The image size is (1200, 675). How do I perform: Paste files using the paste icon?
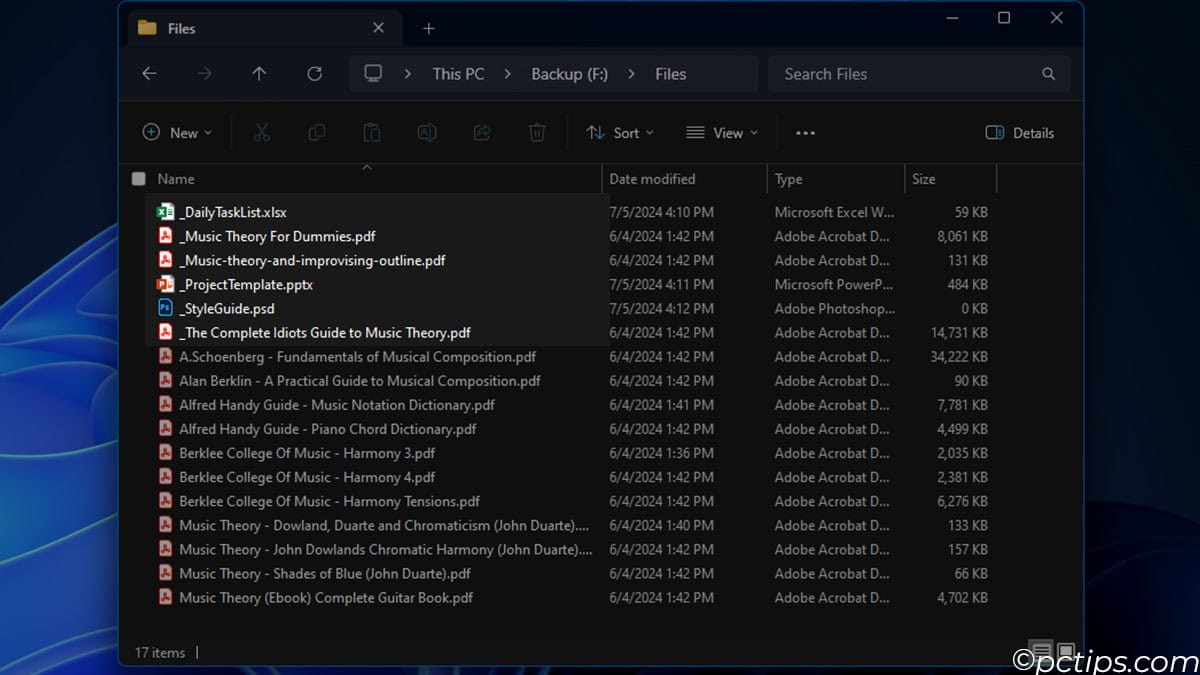[371, 132]
